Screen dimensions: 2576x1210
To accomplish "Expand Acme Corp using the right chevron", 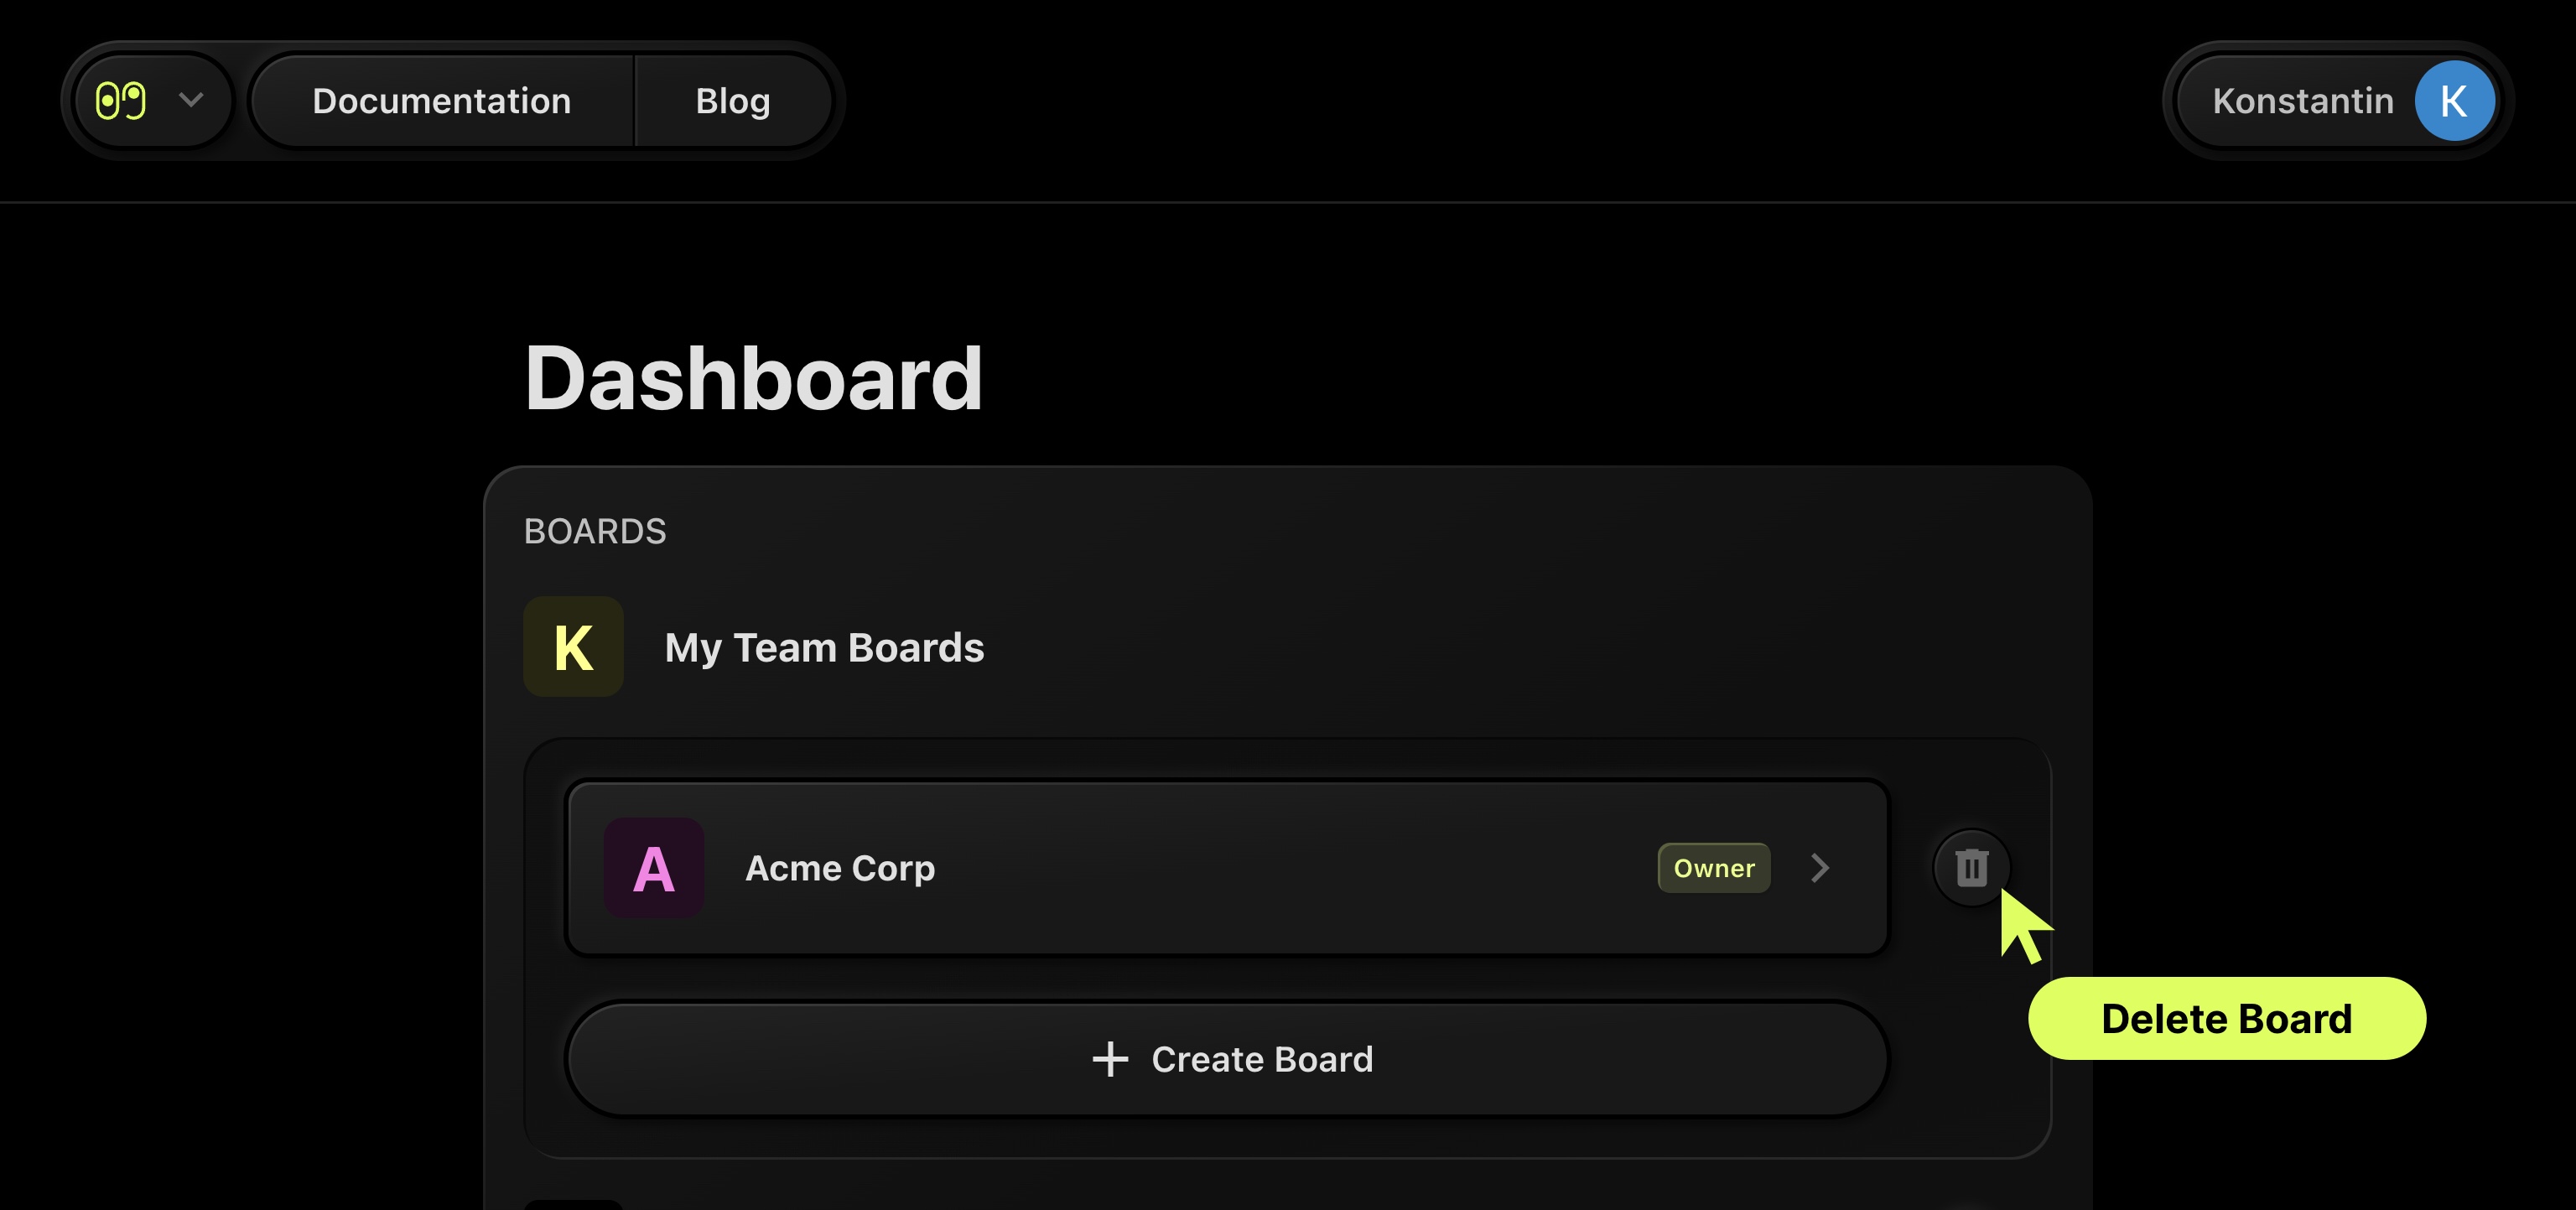I will (x=1820, y=868).
